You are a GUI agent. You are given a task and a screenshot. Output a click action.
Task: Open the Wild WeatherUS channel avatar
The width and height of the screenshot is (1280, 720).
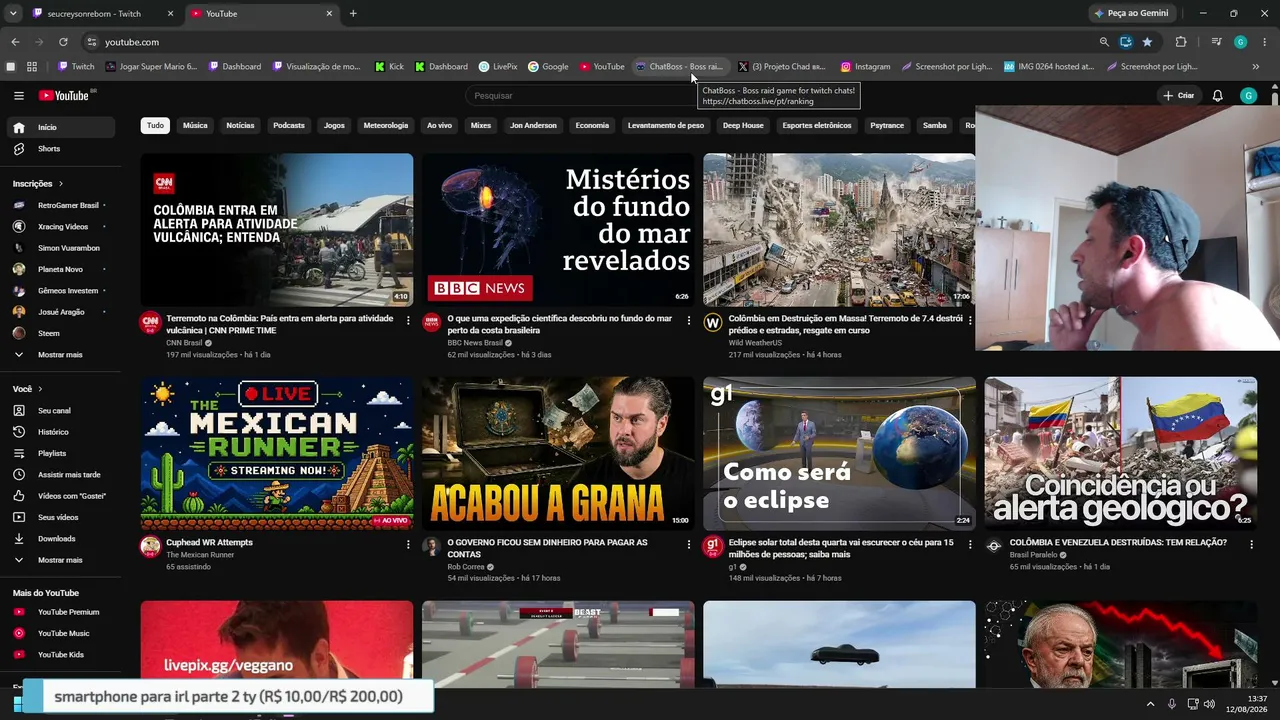click(713, 322)
